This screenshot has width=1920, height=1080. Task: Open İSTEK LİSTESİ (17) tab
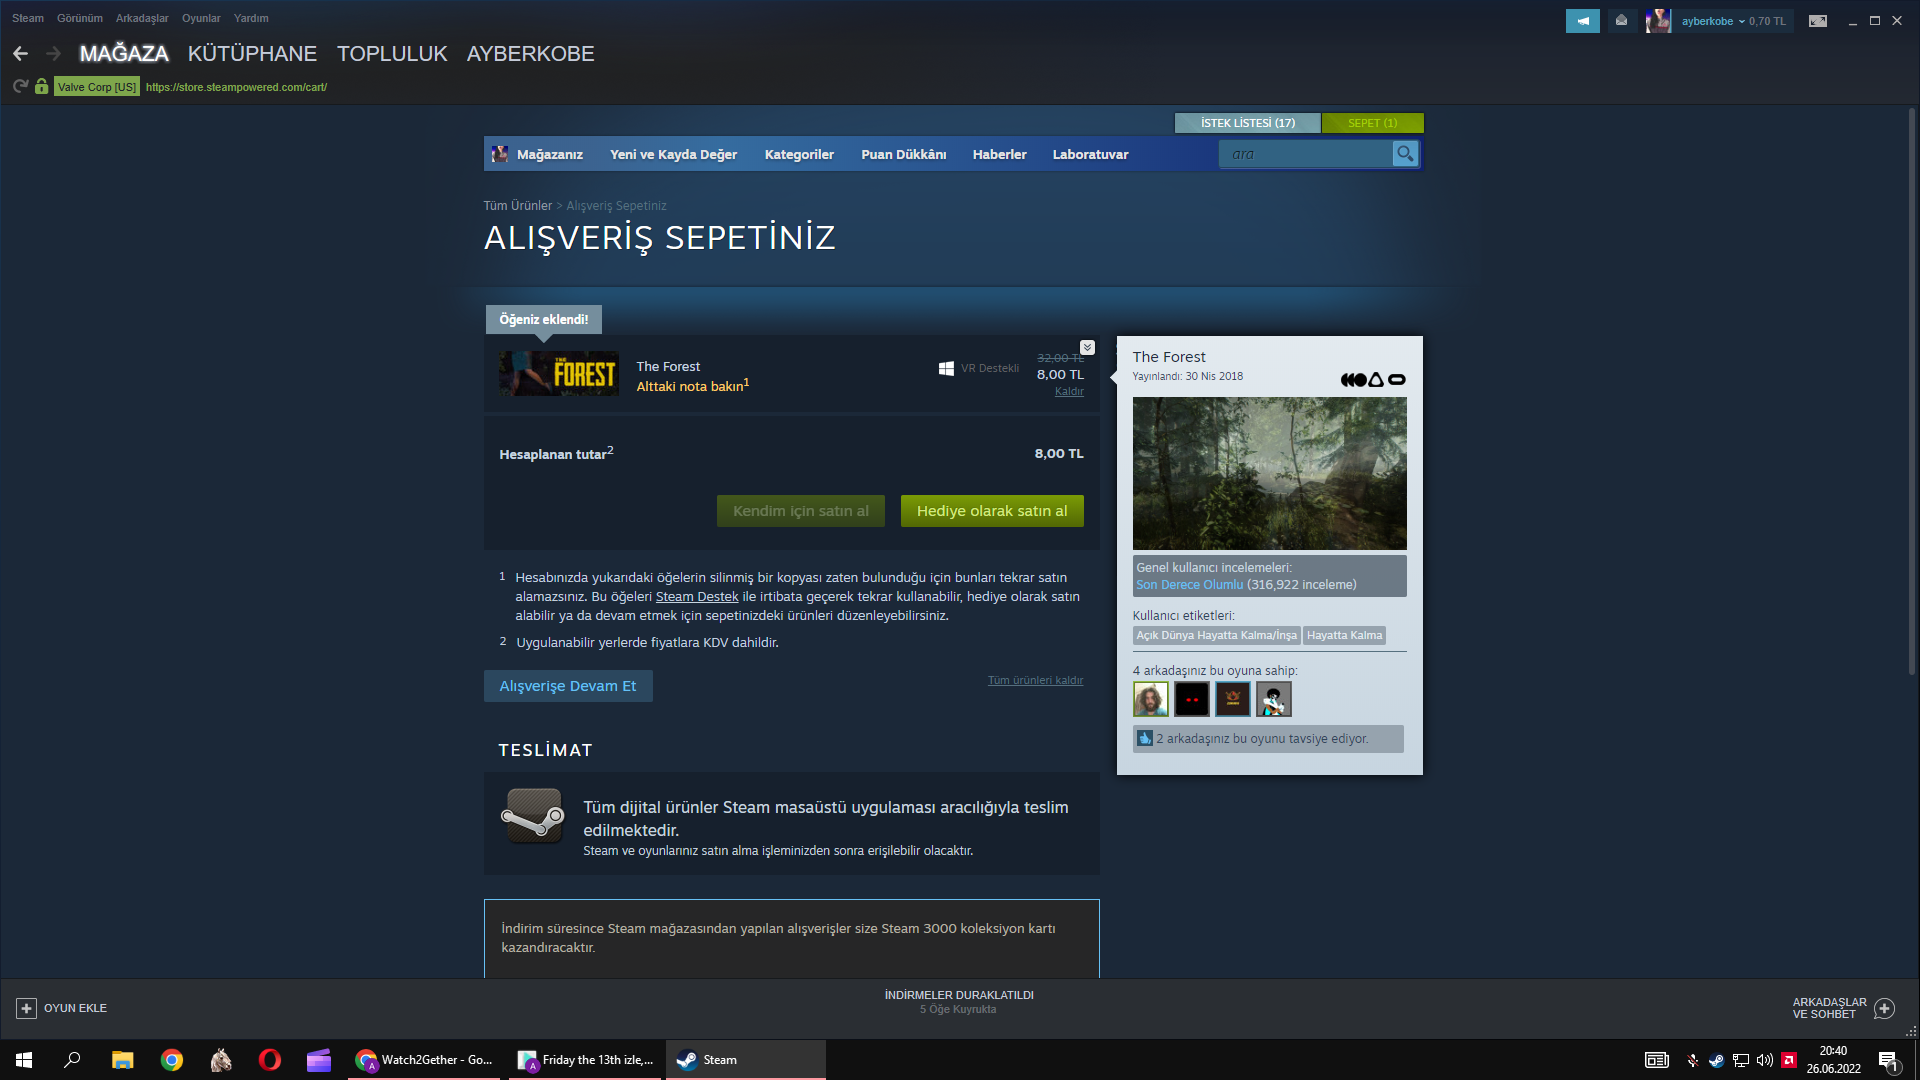coord(1247,123)
